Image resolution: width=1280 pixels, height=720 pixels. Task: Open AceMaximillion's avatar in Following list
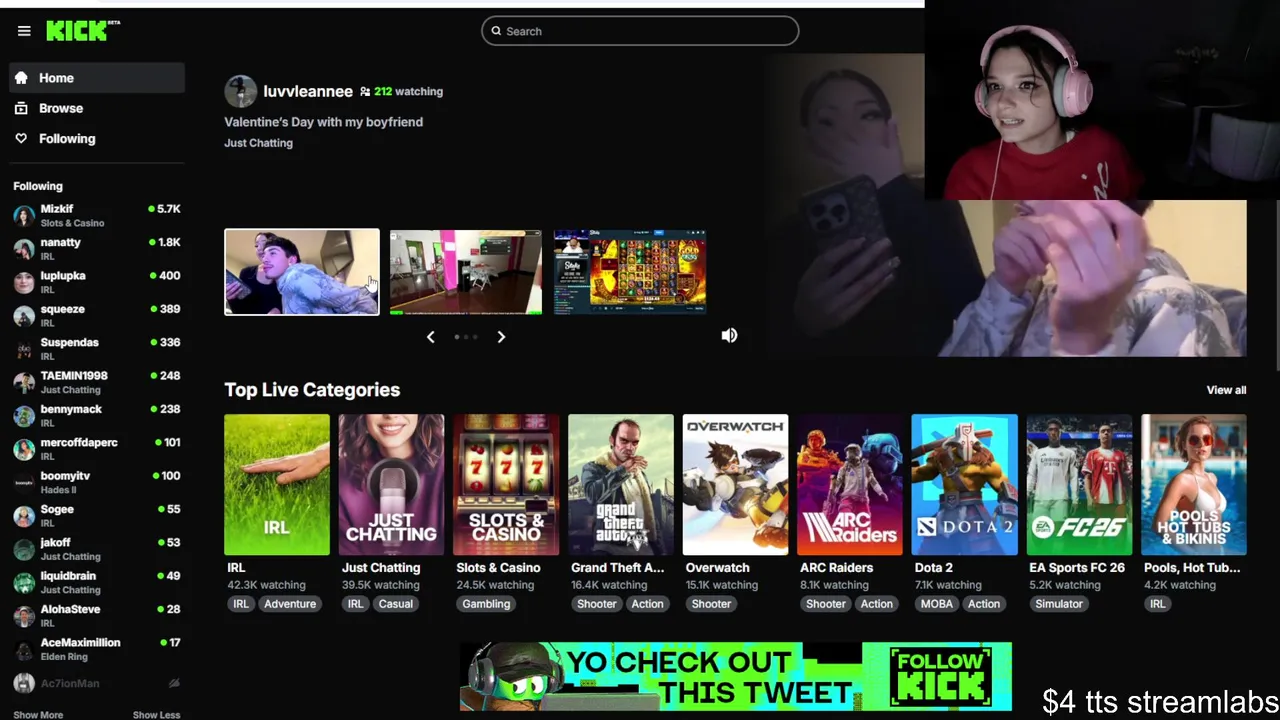pyautogui.click(x=24, y=650)
